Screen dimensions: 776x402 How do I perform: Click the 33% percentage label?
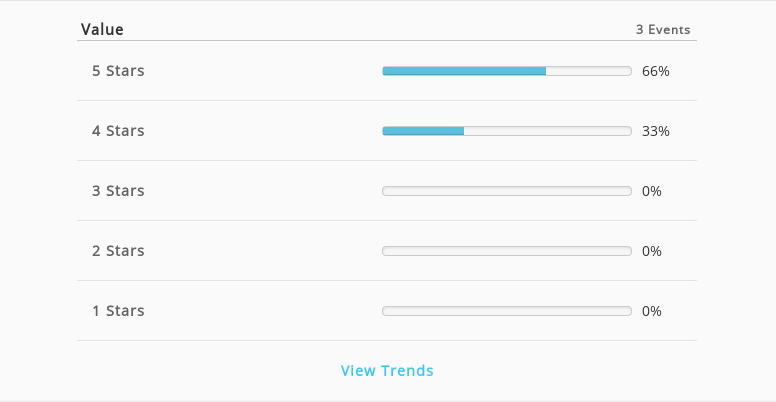pos(656,131)
